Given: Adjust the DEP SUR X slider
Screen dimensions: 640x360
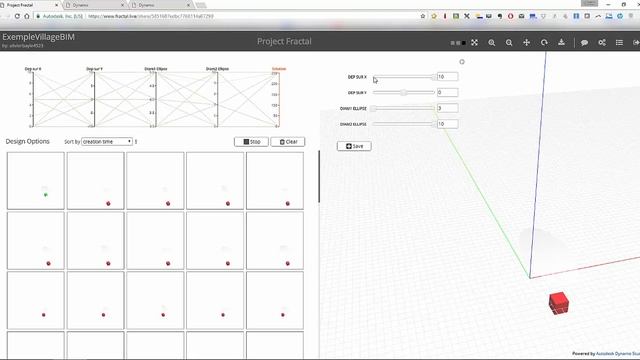Looking at the screenshot, I should pyautogui.click(x=404, y=77).
